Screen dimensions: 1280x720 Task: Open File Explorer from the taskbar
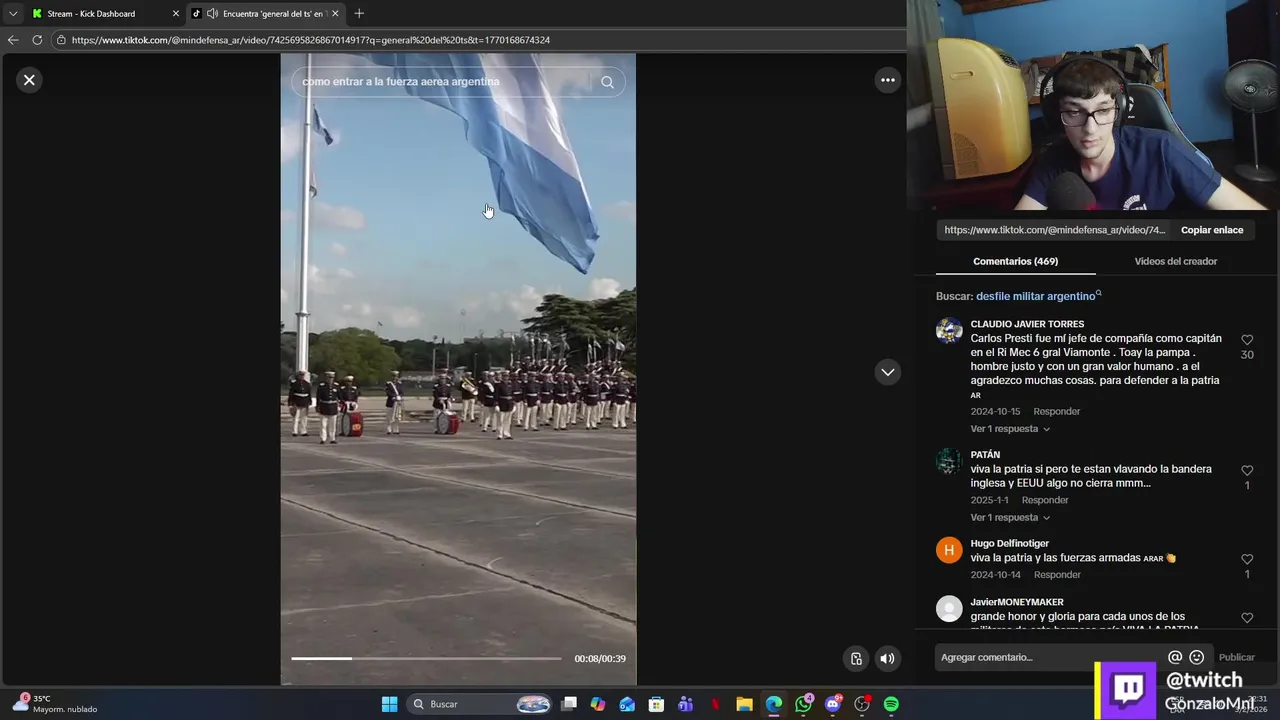(744, 704)
